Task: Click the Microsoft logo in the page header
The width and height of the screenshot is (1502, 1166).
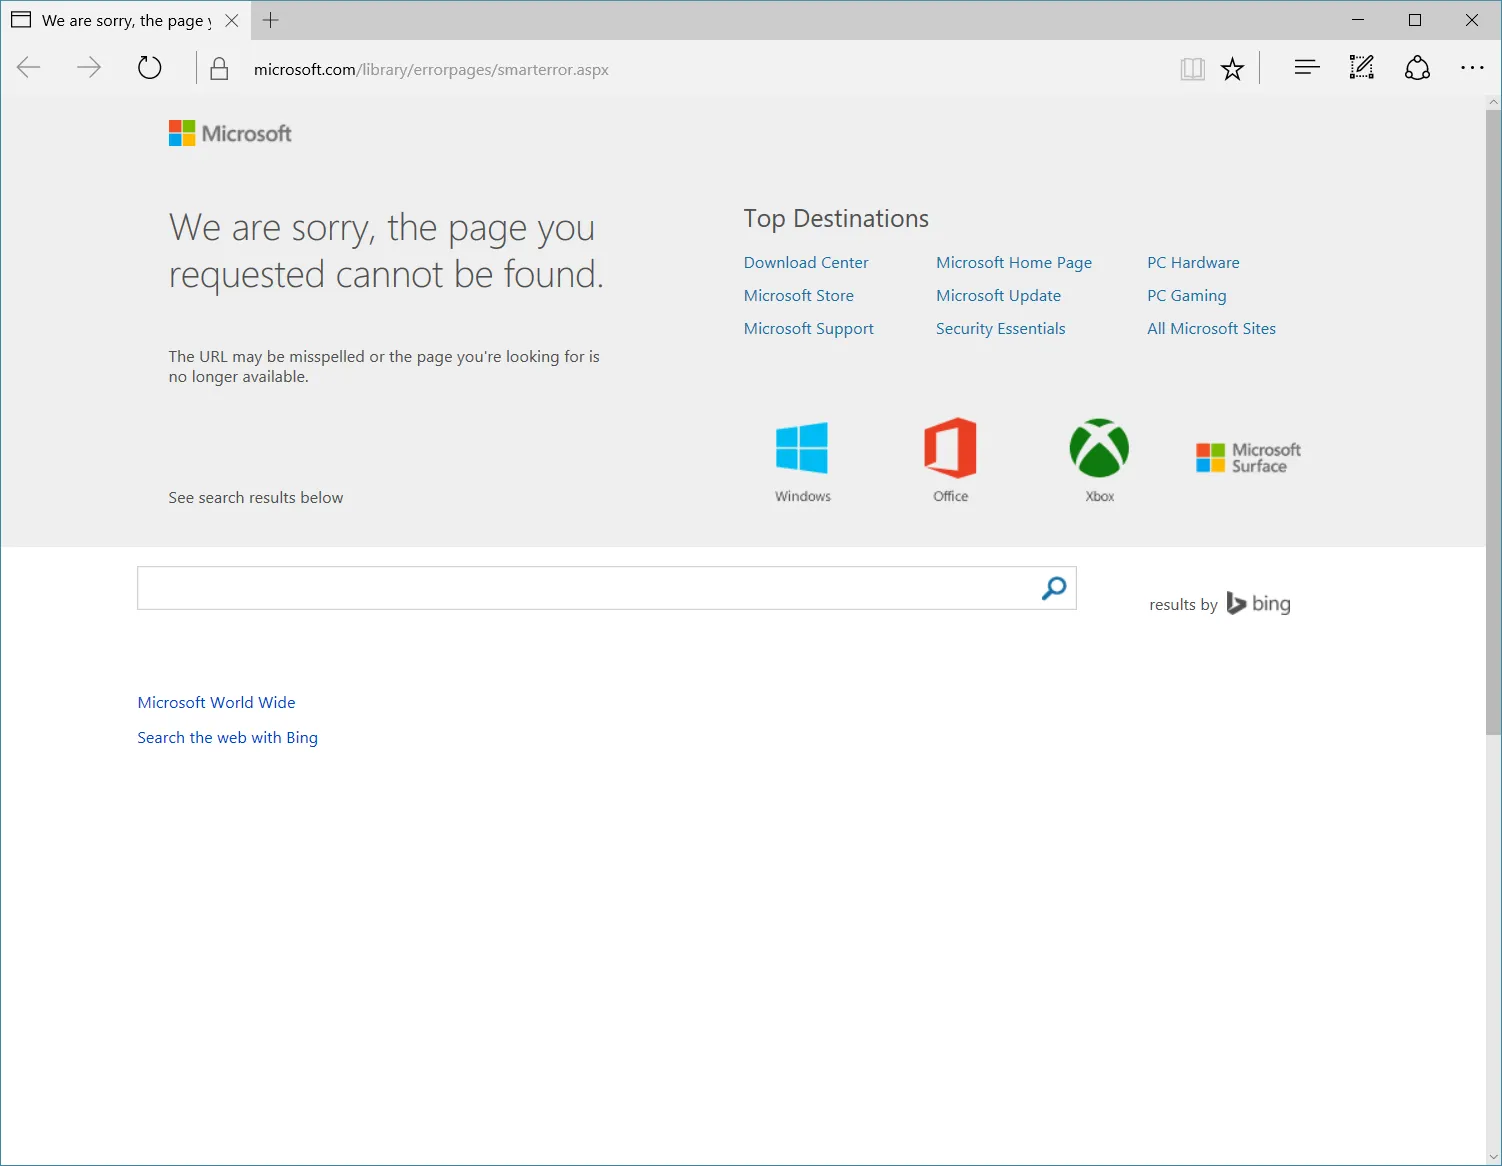Action: [x=229, y=132]
